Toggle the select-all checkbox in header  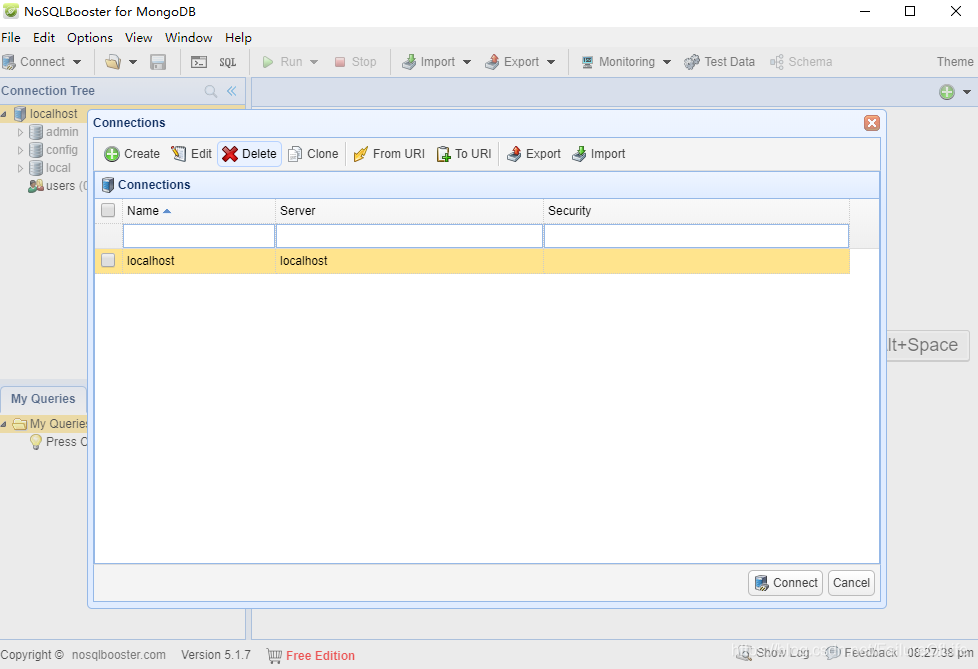(x=108, y=210)
